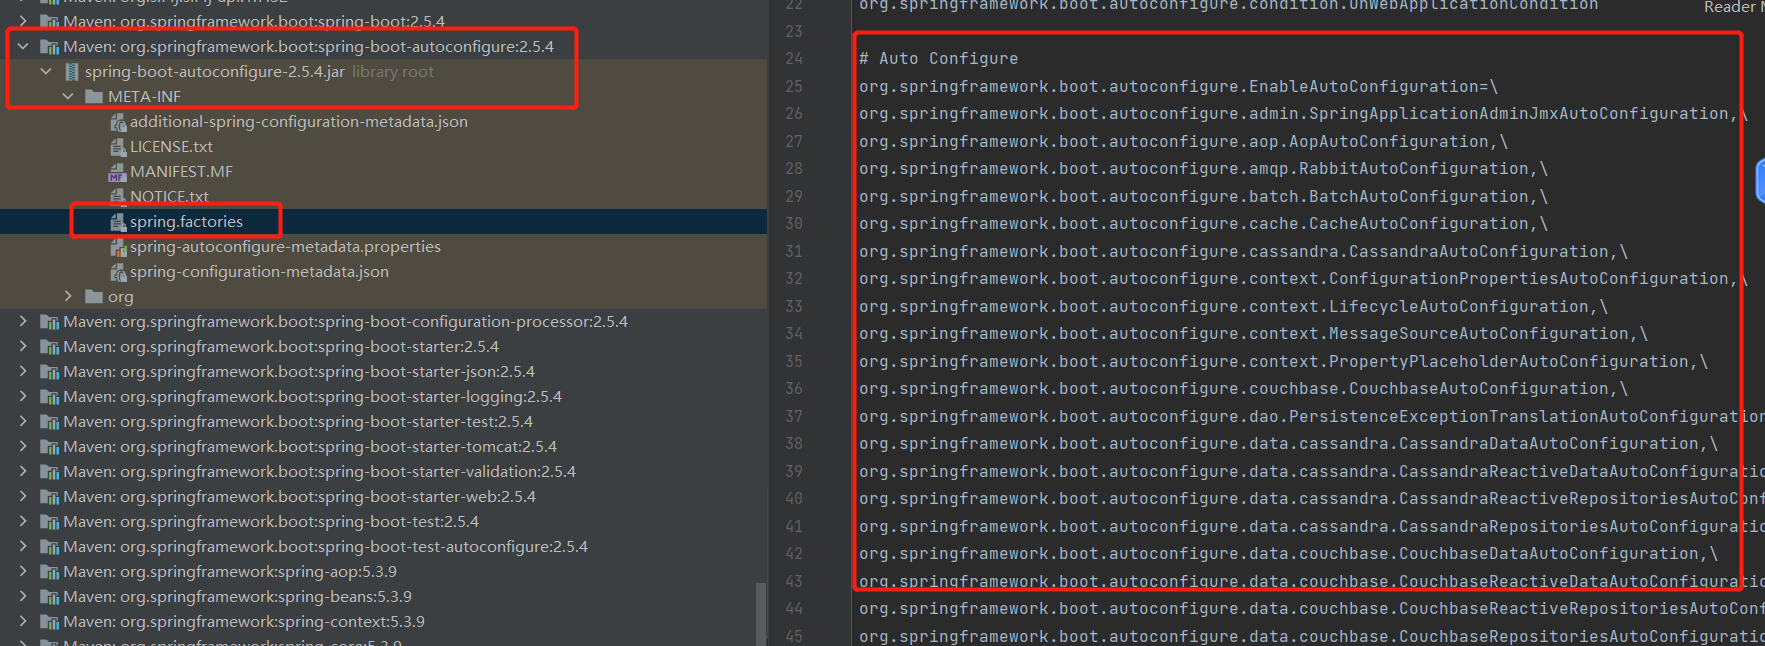Expand spring-boot-starter-test:2.5.4 library

23,421
